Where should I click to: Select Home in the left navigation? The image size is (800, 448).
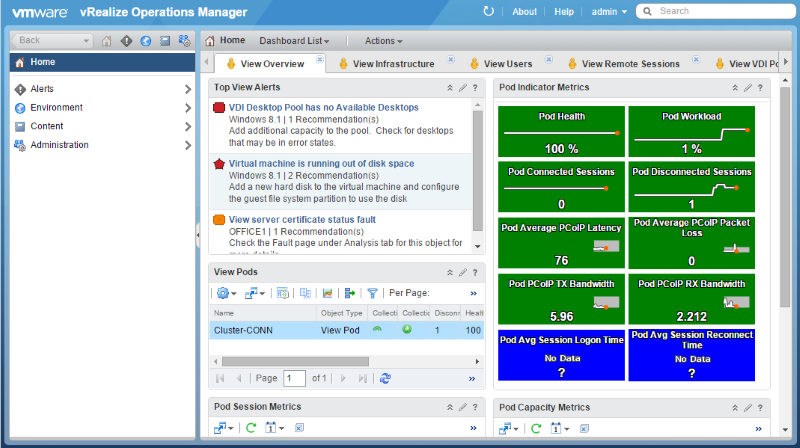click(x=102, y=62)
